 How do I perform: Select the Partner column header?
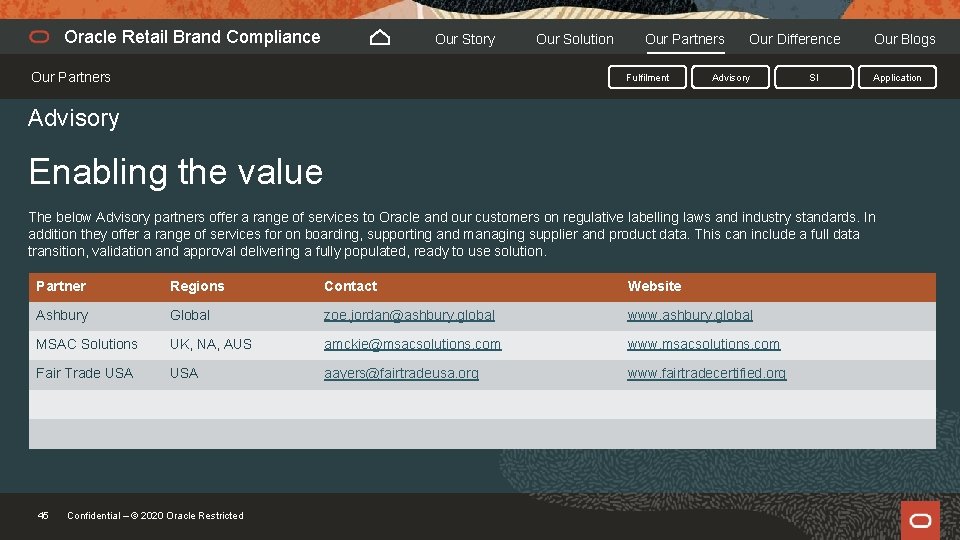tap(61, 286)
